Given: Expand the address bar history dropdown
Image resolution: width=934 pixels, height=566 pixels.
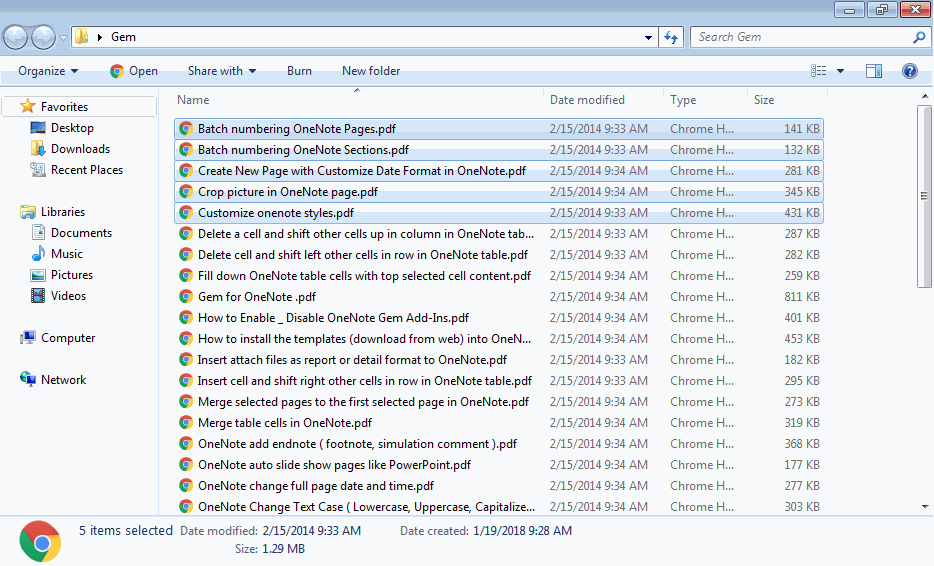Looking at the screenshot, I should 650,37.
